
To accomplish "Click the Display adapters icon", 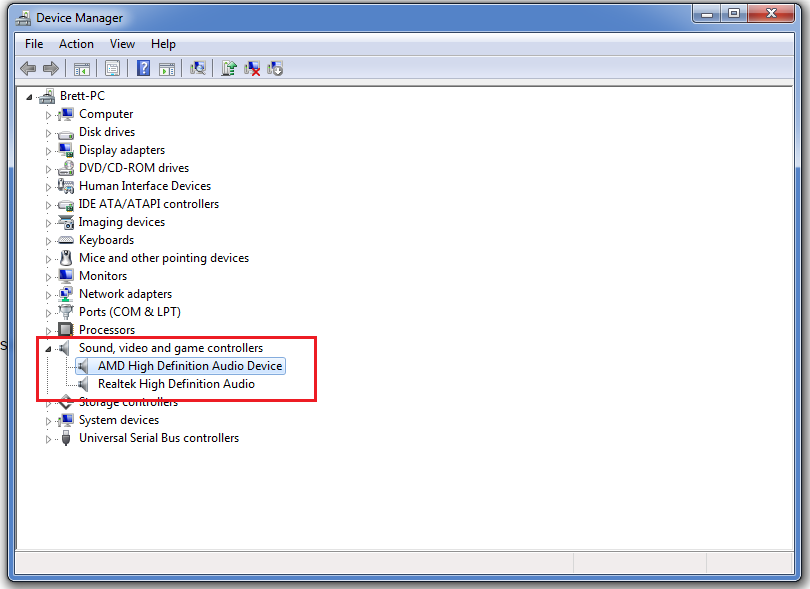I will pyautogui.click(x=66, y=150).
